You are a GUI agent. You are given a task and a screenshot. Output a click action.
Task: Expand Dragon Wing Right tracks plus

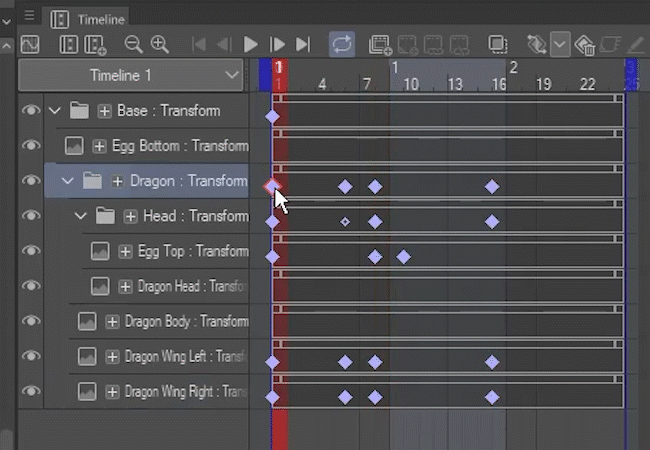click(112, 392)
